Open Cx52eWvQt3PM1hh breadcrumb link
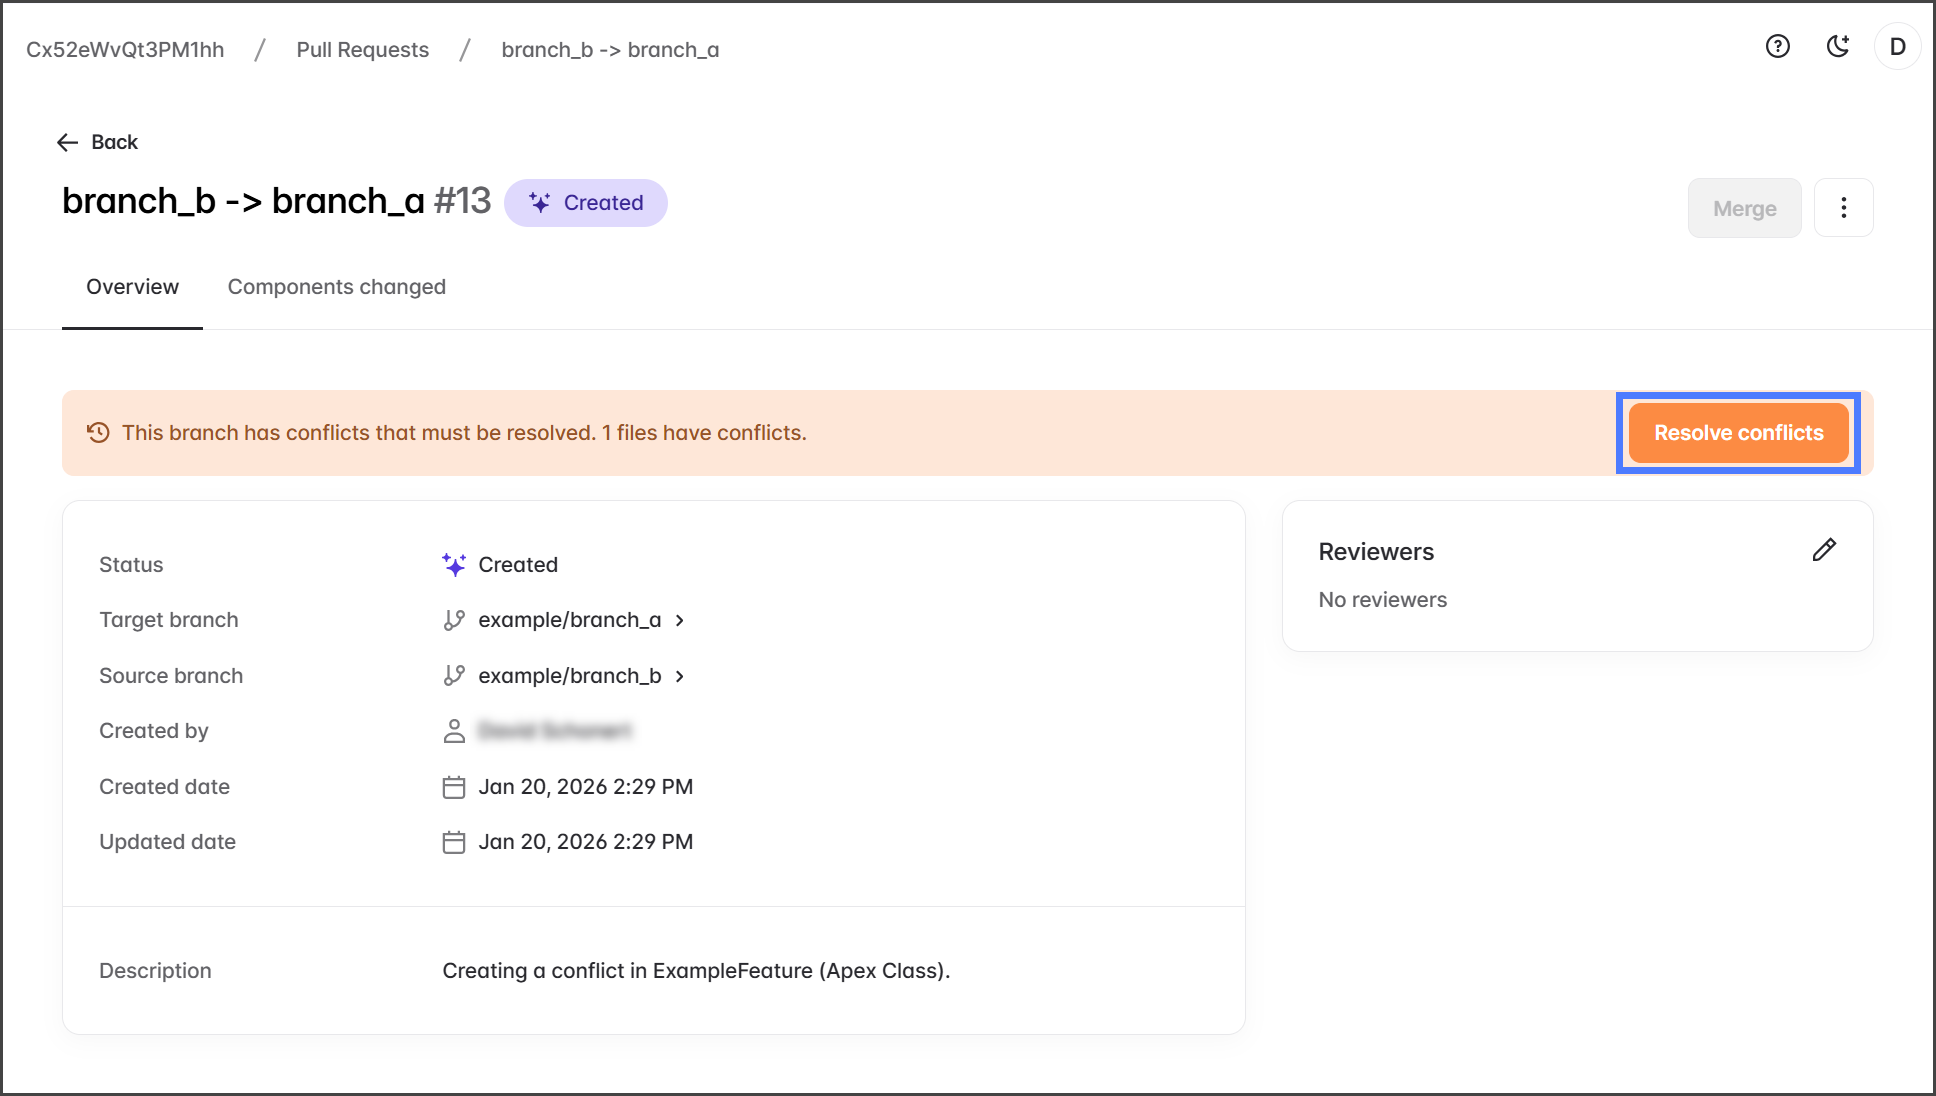The image size is (1936, 1096). (125, 50)
